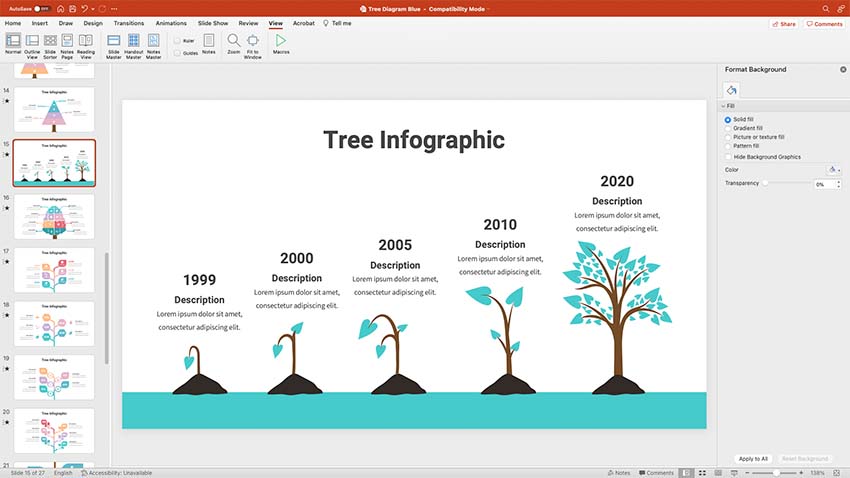Select the Fill paint bucket tab
The image size is (850, 478).
[732, 91]
